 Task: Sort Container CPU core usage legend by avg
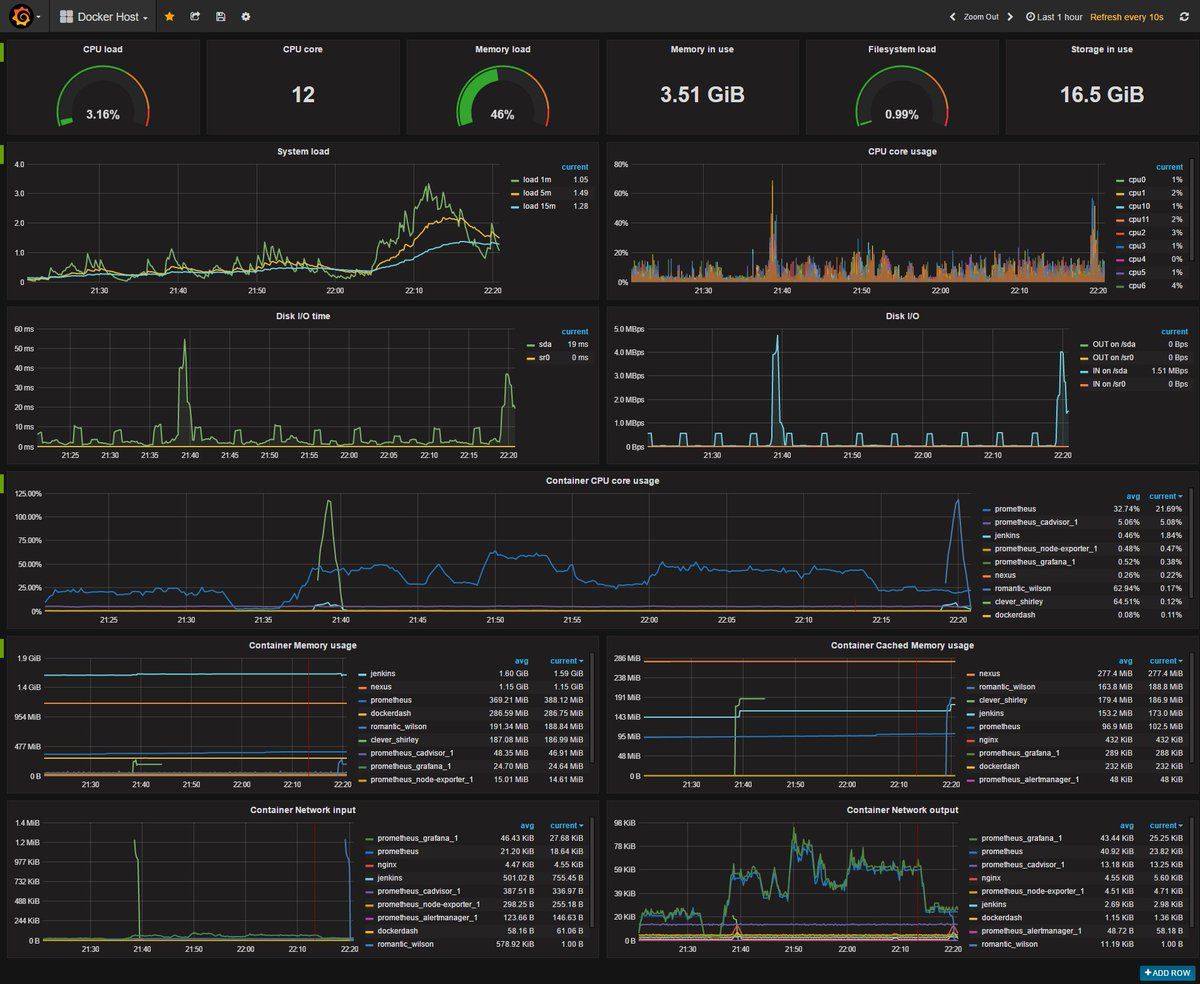(x=1132, y=496)
